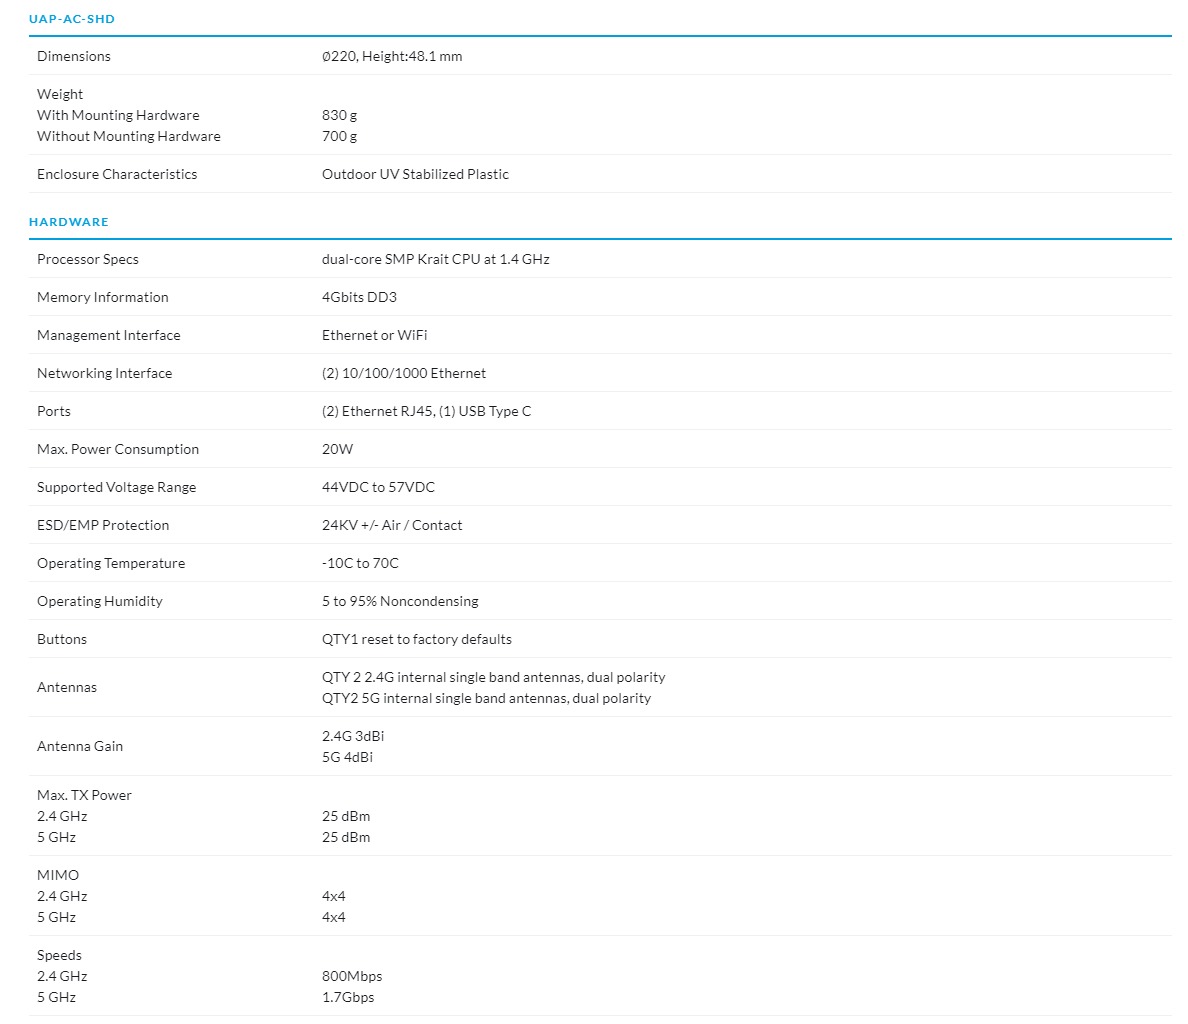Click 2.4 GHz label under MIMO
The width and height of the screenshot is (1188, 1024).
coord(62,897)
